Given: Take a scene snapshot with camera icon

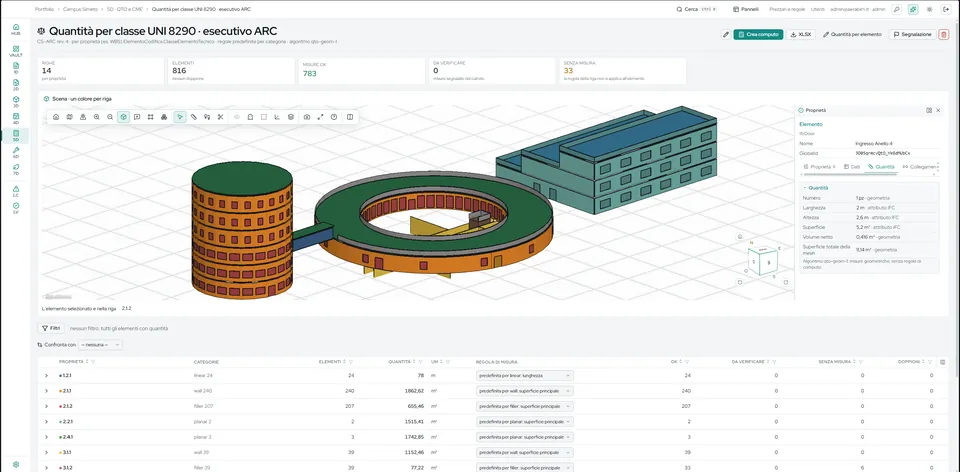Looking at the screenshot, I should tap(307, 117).
